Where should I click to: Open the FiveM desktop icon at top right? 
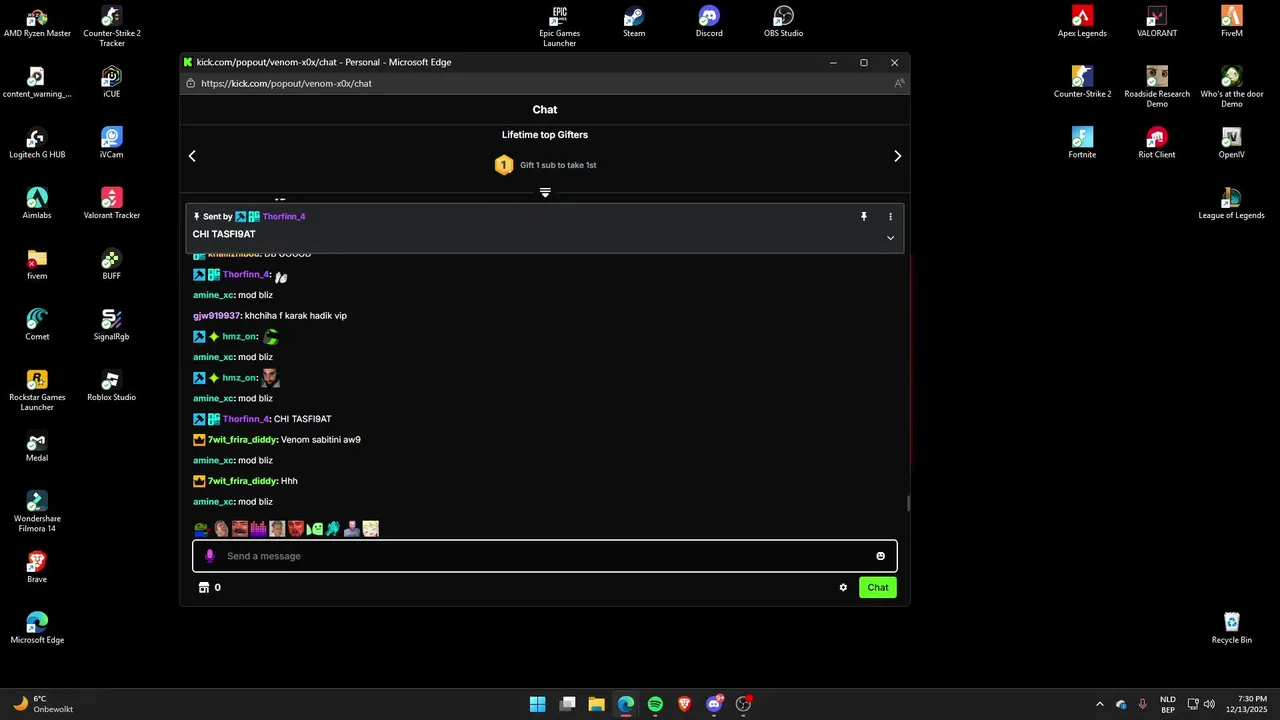coord(1232,22)
